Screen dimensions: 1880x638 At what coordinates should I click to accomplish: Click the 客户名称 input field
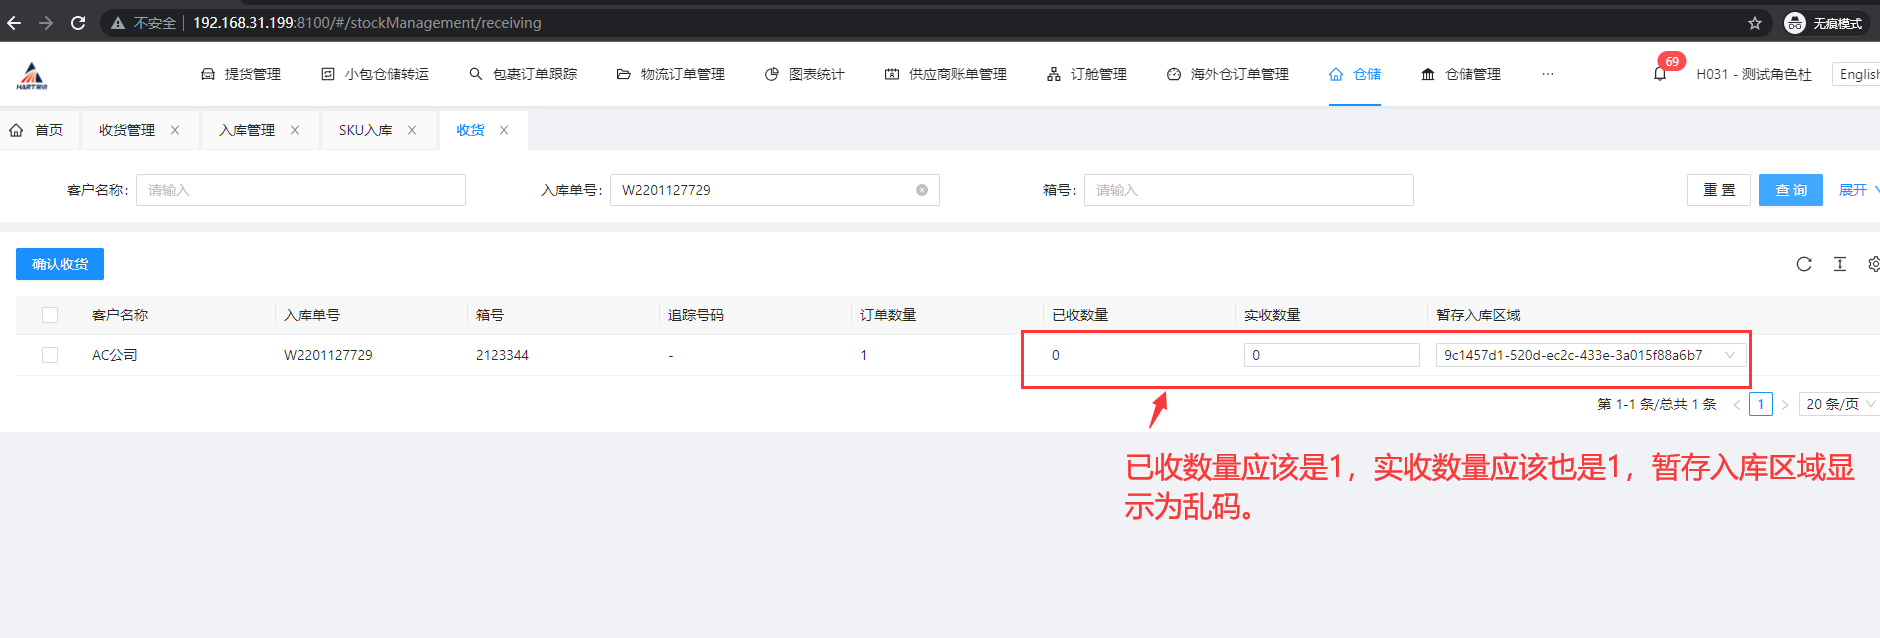pyautogui.click(x=300, y=190)
